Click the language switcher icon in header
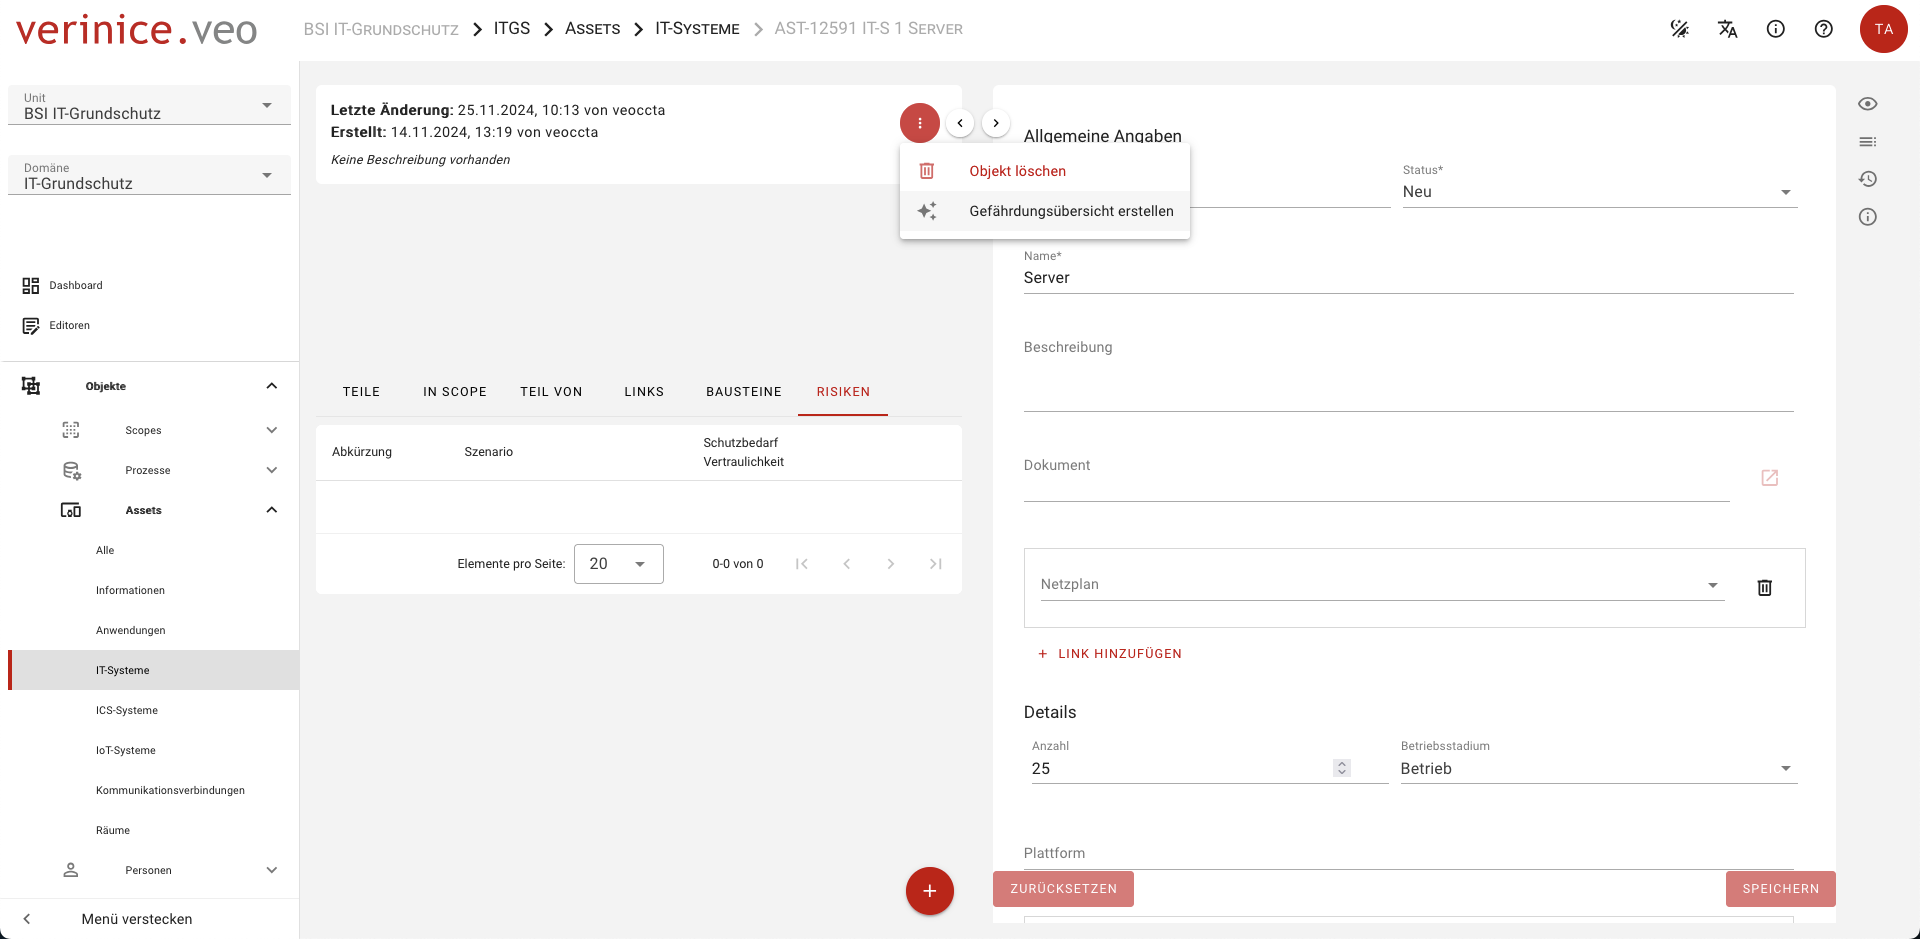This screenshot has width=1920, height=939. (x=1727, y=29)
